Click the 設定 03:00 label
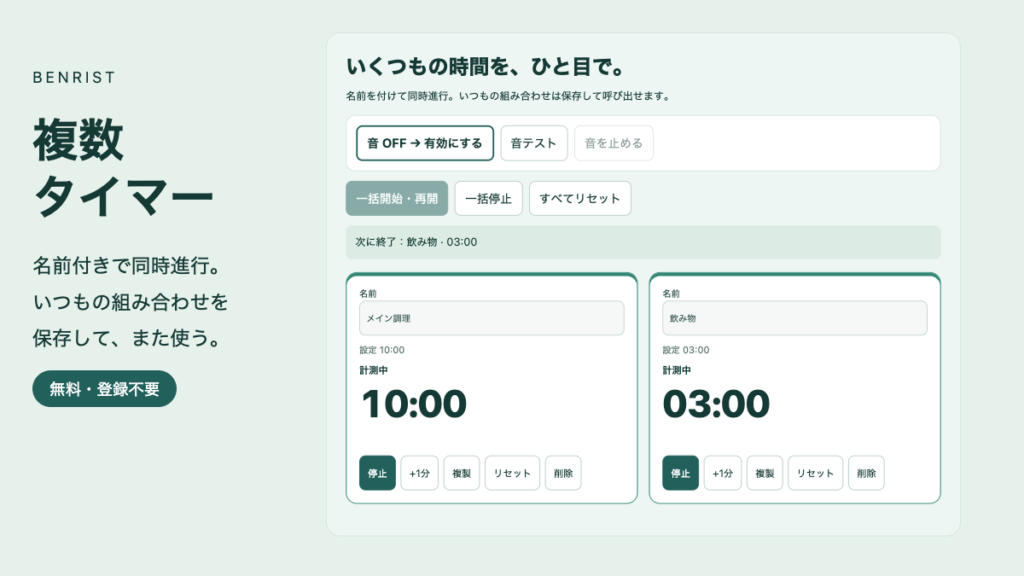1024x576 pixels. (x=686, y=350)
